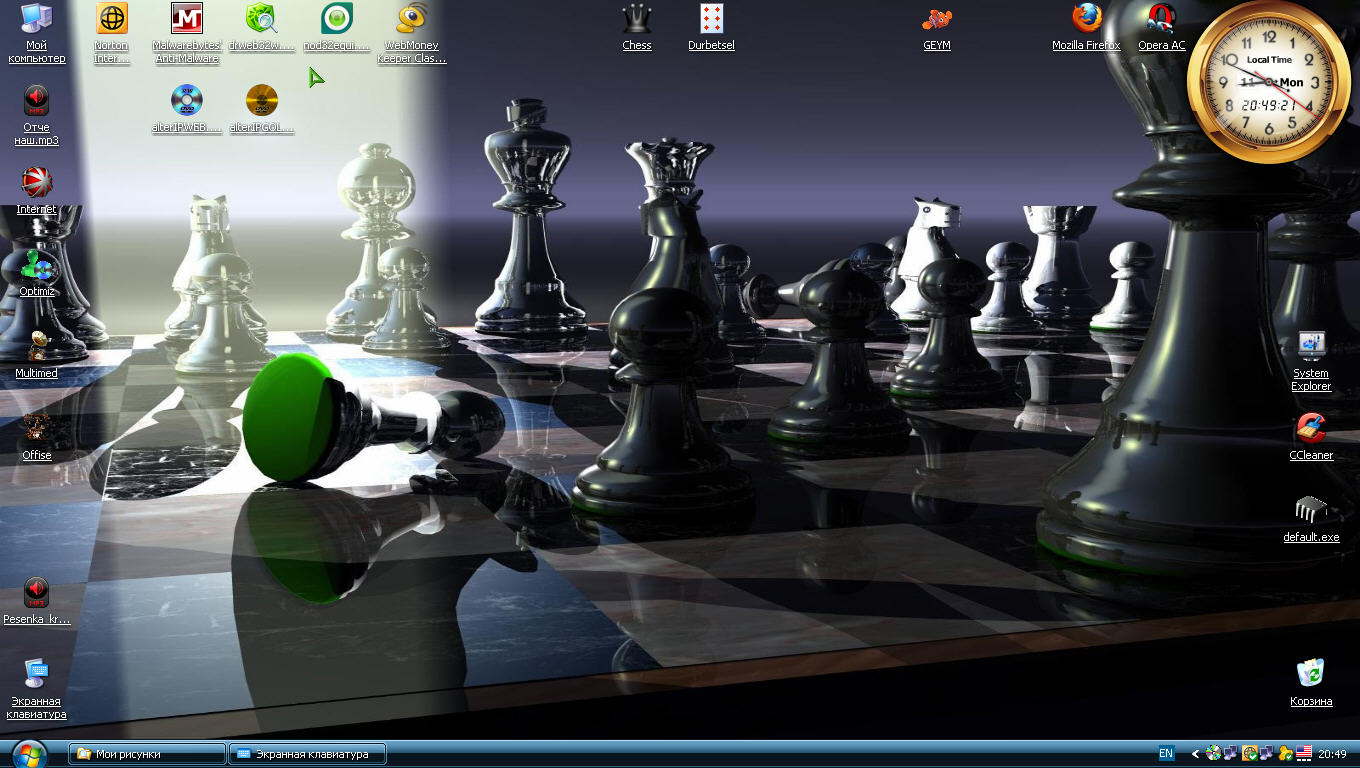
Task: Select the default.exe file icon
Action: (x=1311, y=520)
